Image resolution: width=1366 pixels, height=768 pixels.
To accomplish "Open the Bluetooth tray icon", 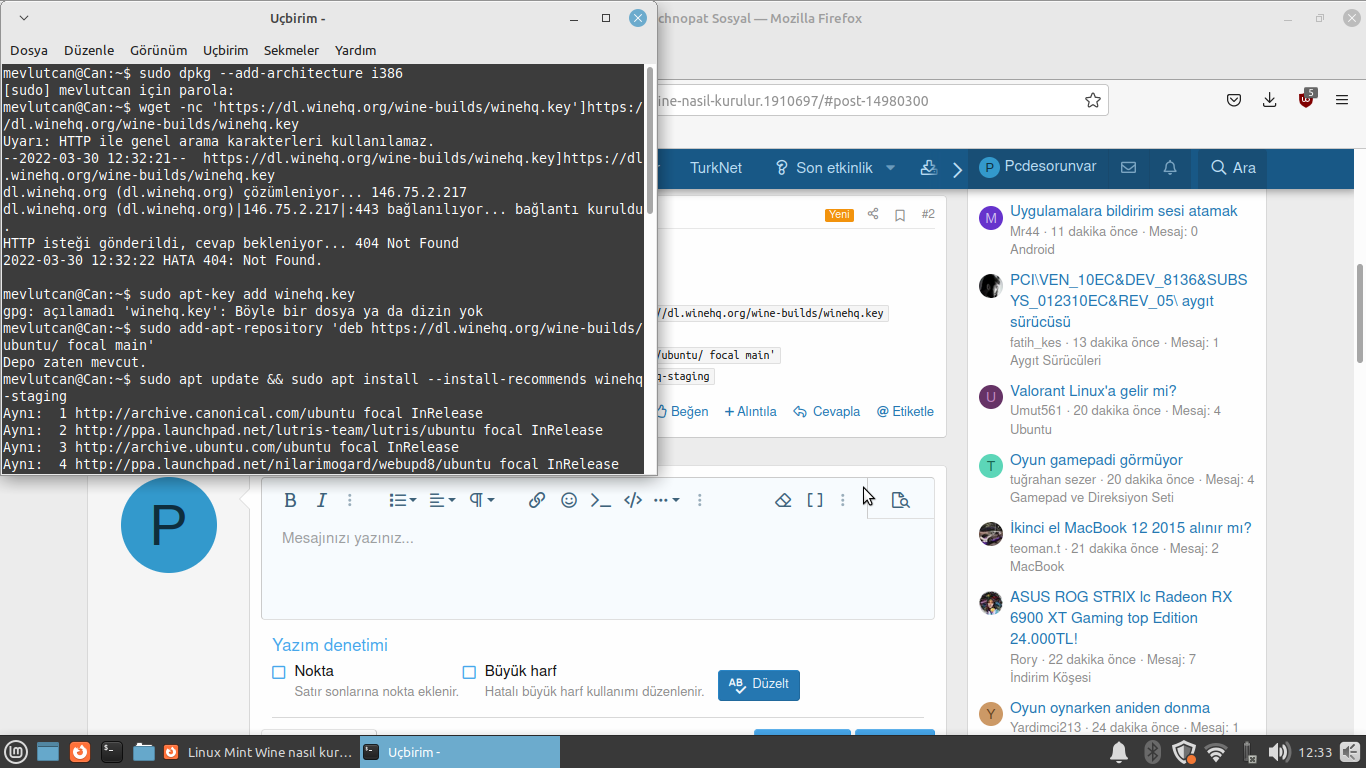I will coord(1151,752).
